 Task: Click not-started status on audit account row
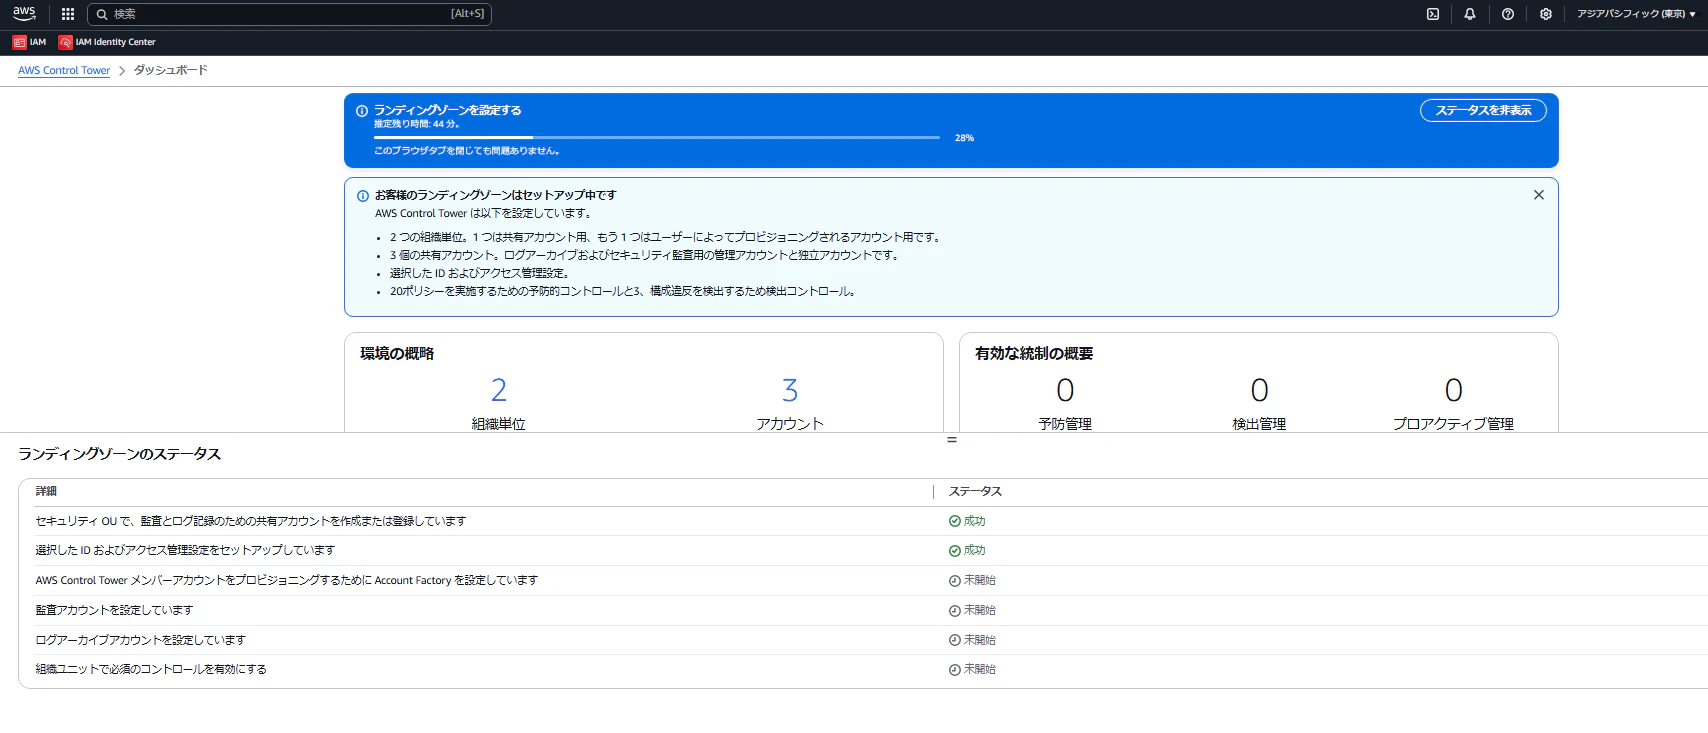[x=972, y=610]
